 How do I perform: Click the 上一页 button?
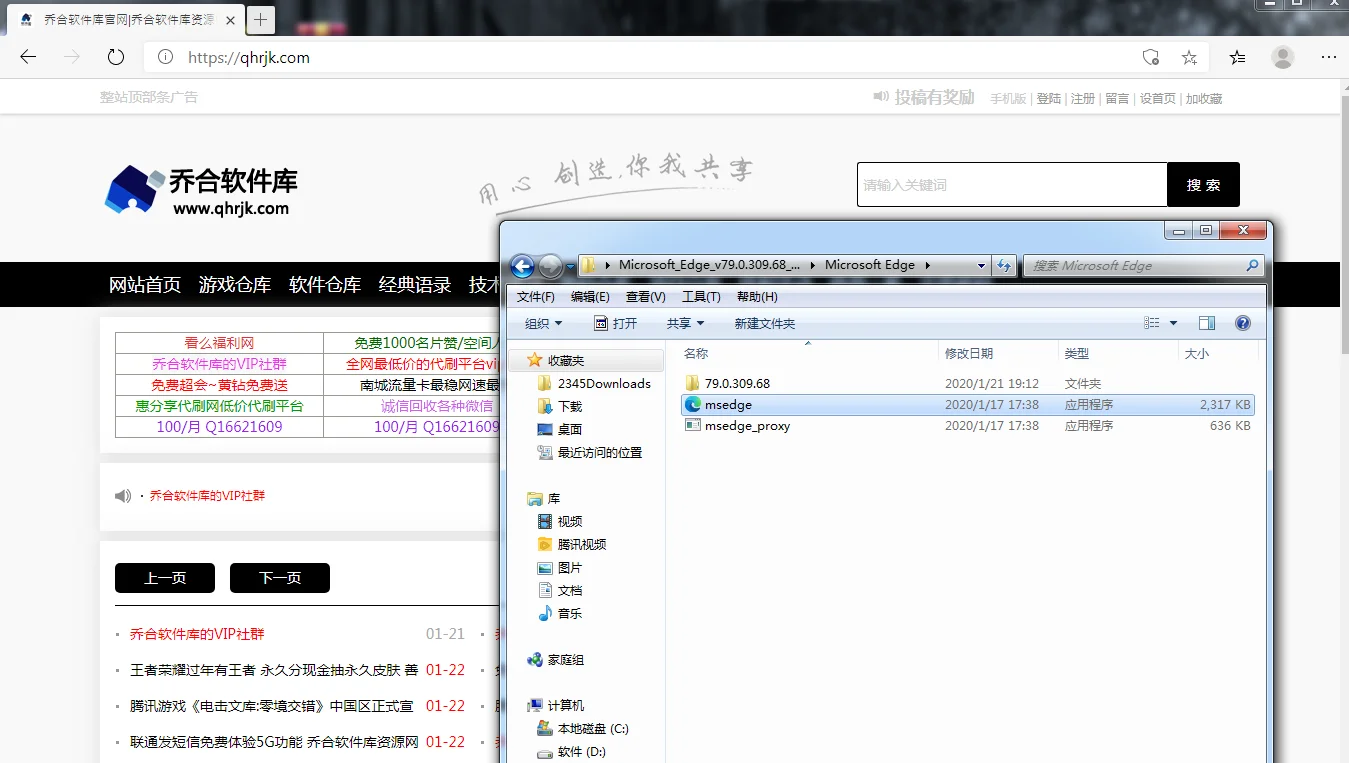click(x=165, y=578)
